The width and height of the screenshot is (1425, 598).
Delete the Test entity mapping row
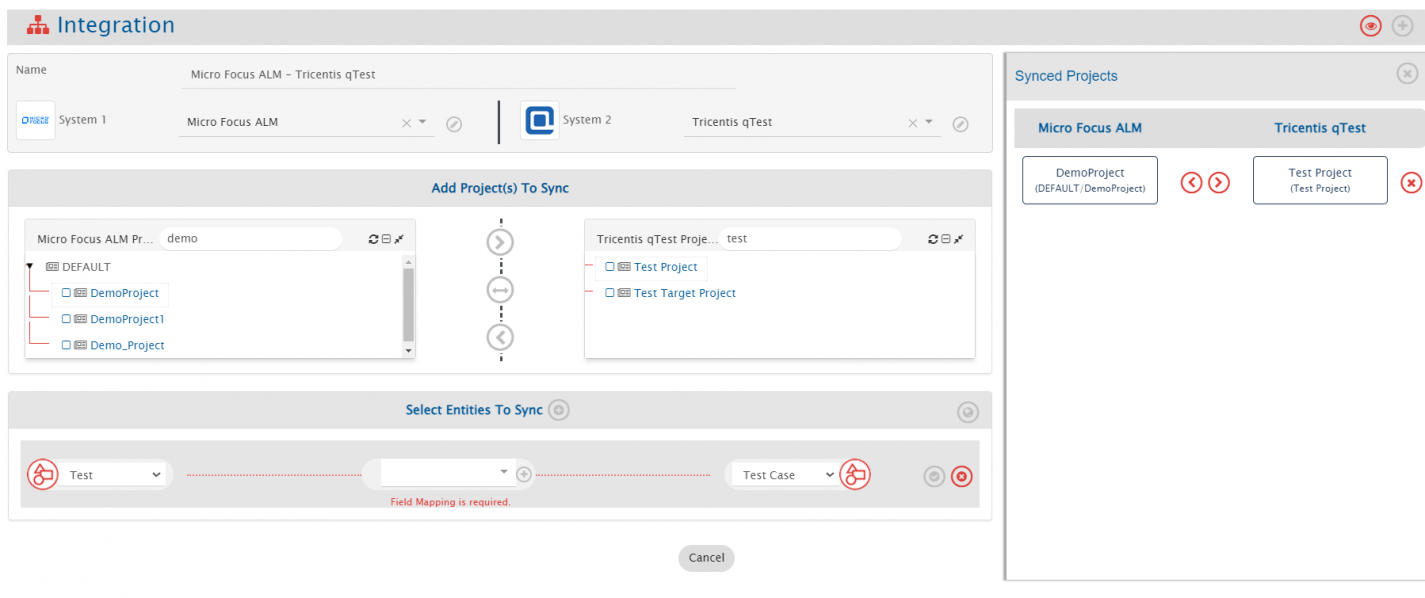pyautogui.click(x=961, y=477)
